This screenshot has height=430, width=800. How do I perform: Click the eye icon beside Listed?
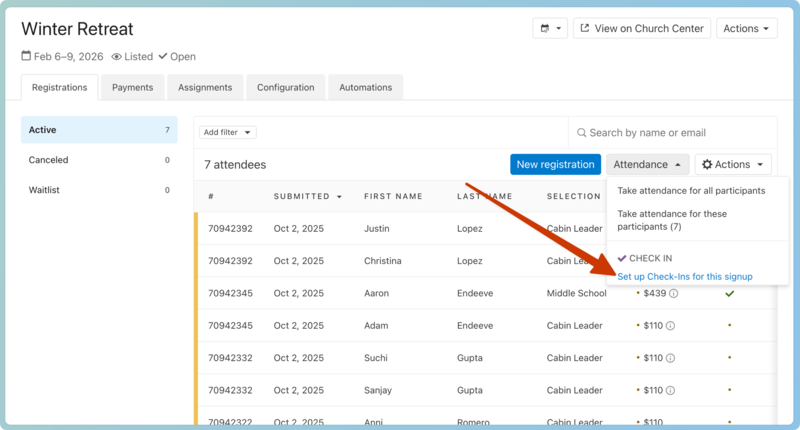tap(116, 57)
